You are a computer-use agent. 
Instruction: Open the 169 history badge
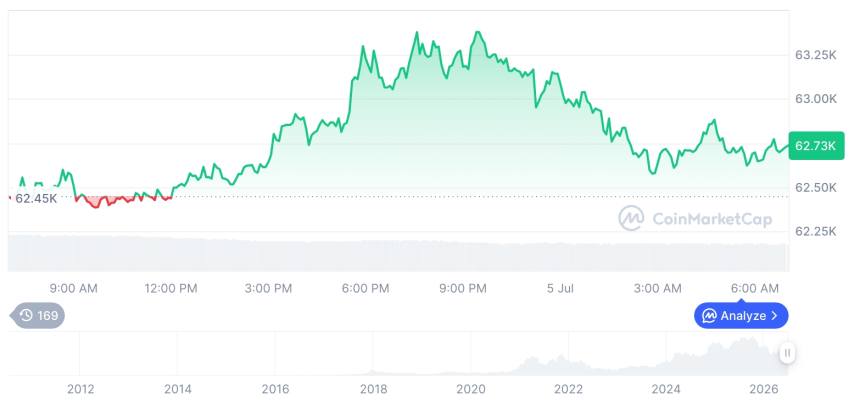tap(37, 315)
